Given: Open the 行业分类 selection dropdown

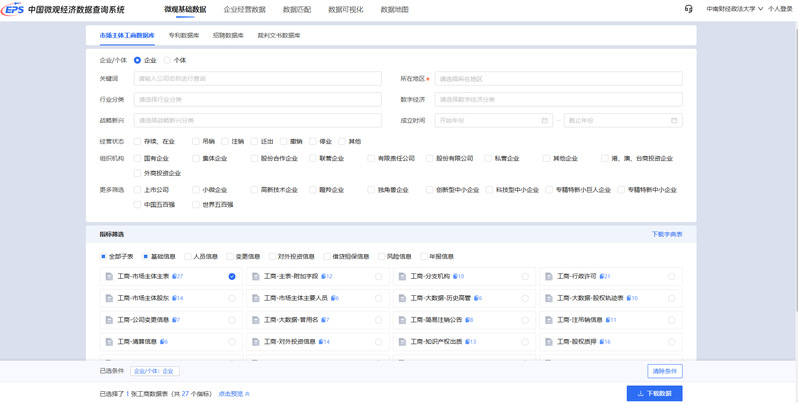Looking at the screenshot, I should point(257,100).
